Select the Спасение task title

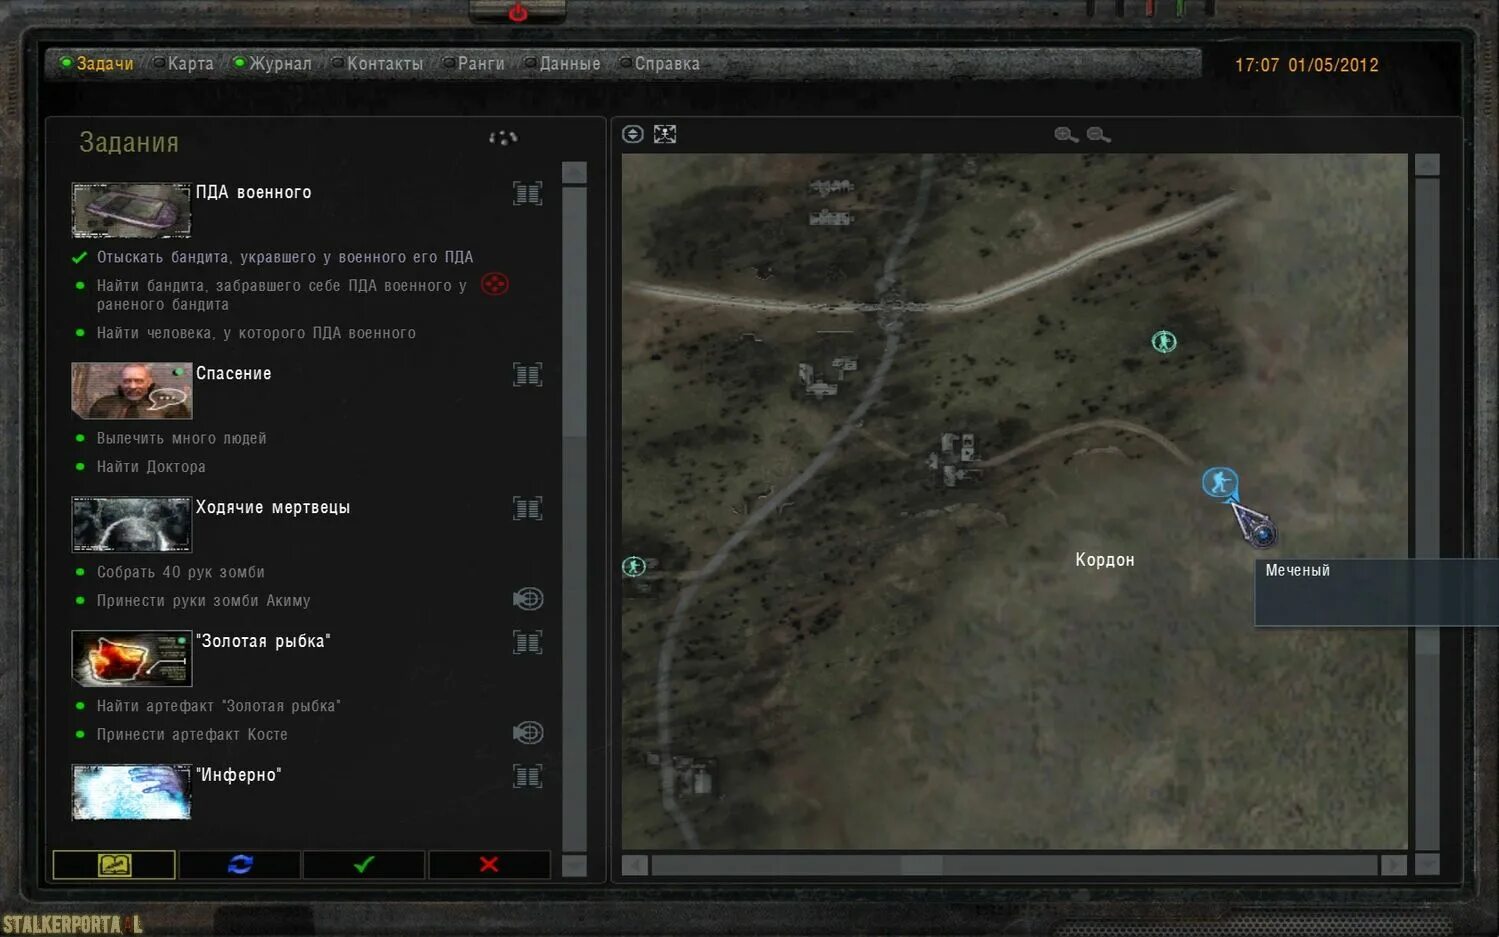click(233, 373)
